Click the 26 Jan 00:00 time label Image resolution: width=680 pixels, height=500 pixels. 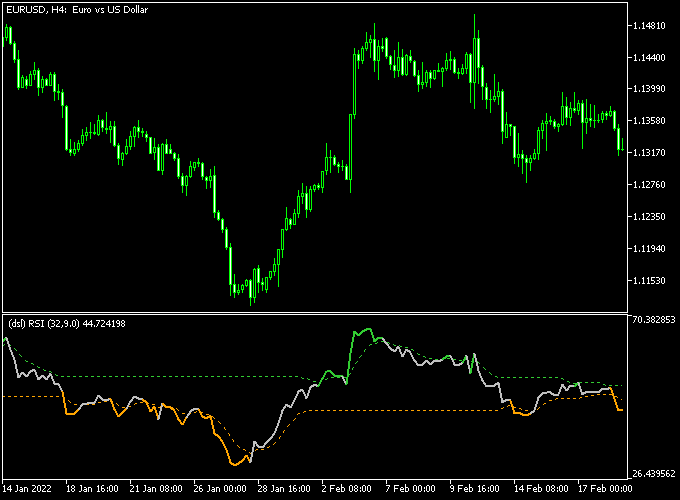[220, 489]
